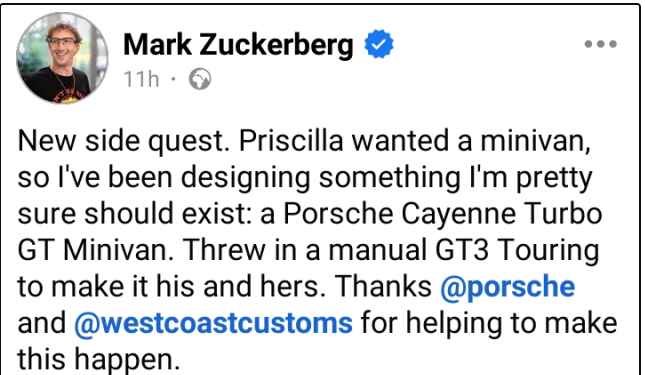Open the @porsche mention link
The height and width of the screenshot is (375, 645).
coord(507,287)
